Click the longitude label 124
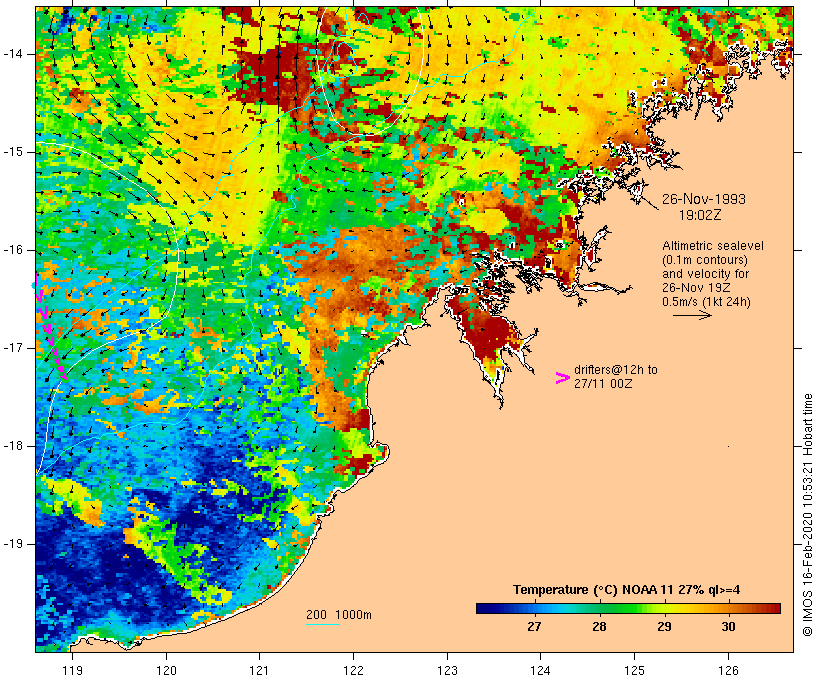Screen dimensions: 820x680 coord(540,670)
